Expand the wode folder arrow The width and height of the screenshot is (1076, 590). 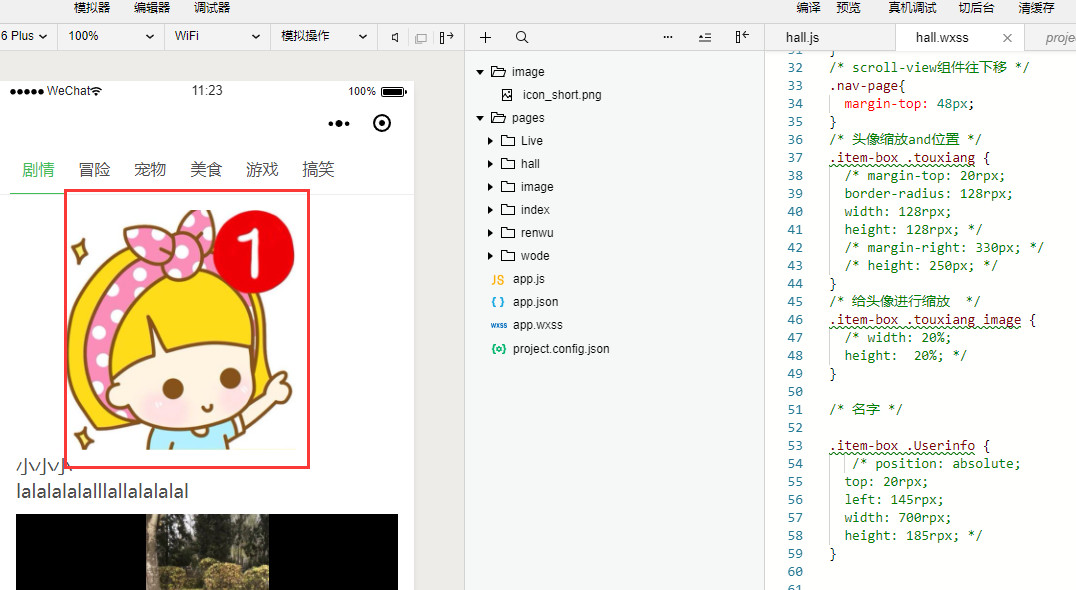click(x=490, y=256)
